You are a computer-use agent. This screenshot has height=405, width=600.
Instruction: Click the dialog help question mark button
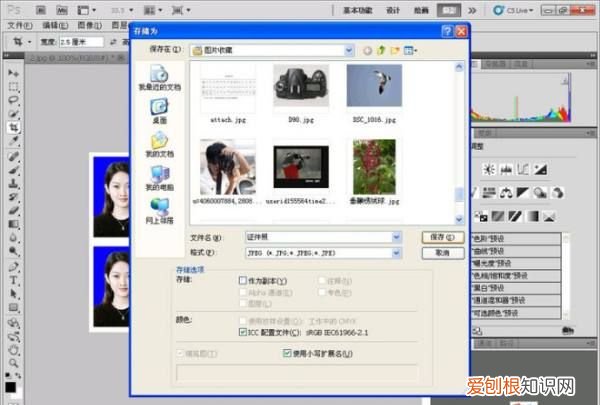pos(447,31)
